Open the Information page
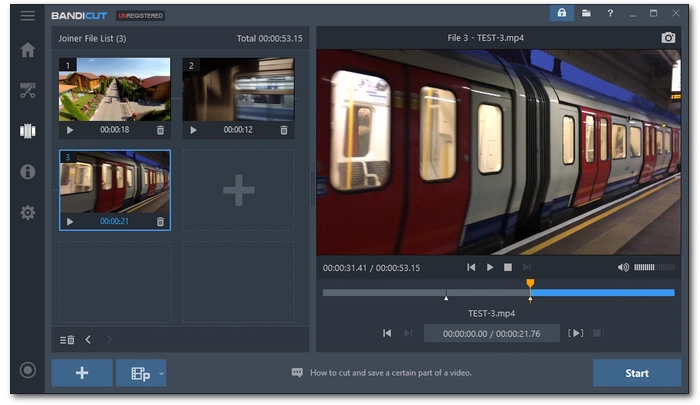This screenshot has height=405, width=700. [27, 171]
